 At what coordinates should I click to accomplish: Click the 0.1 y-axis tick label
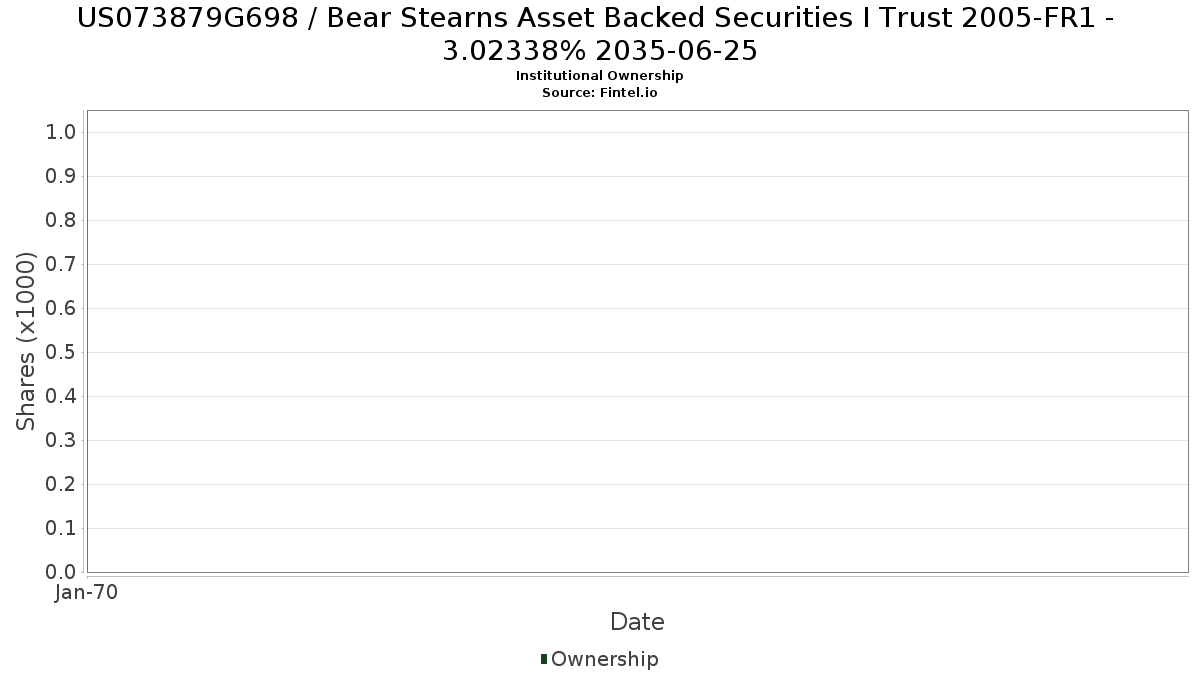tap(62, 528)
